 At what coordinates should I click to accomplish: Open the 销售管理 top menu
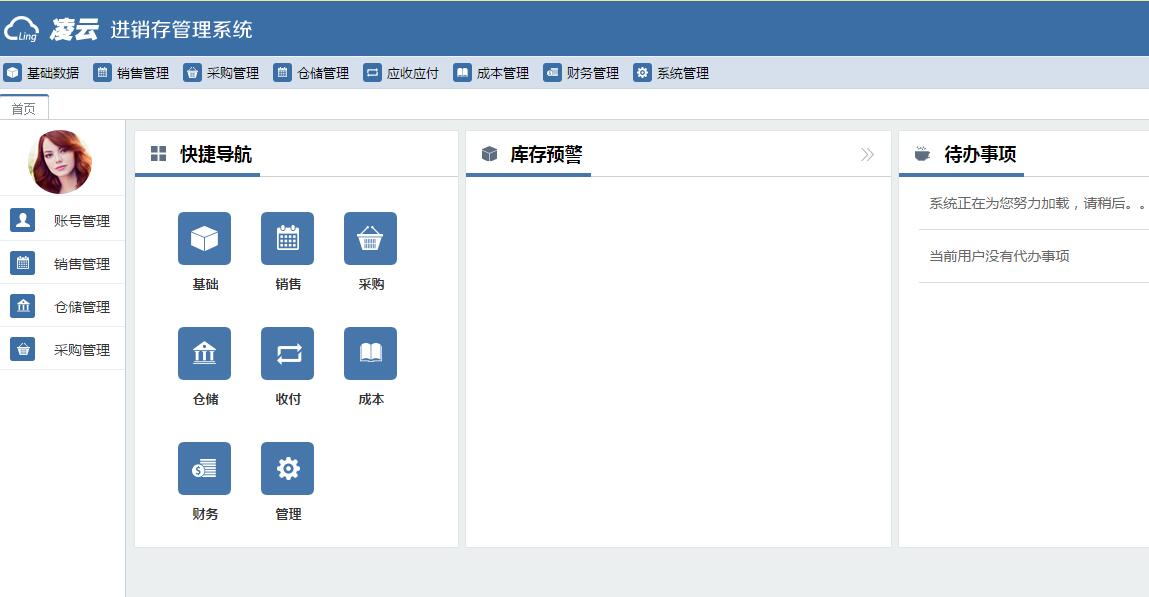pyautogui.click(x=132, y=73)
